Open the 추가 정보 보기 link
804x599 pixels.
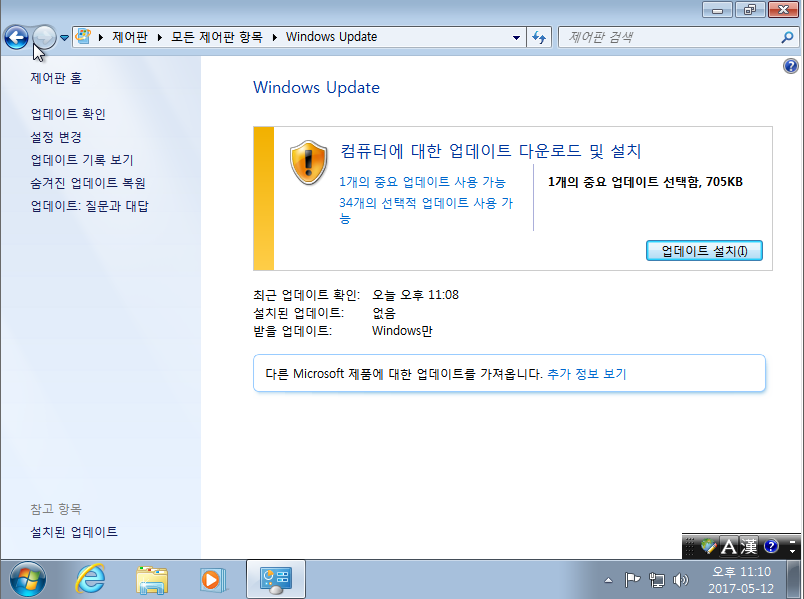point(587,374)
